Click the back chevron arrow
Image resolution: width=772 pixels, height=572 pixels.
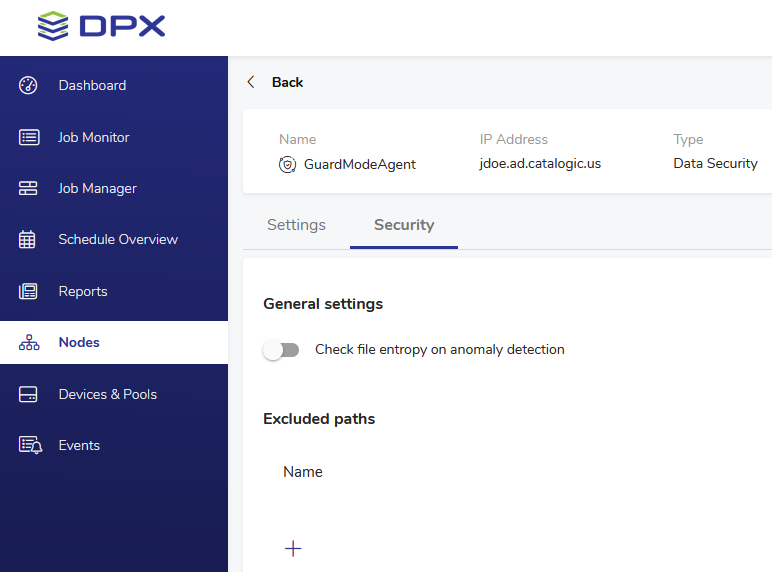251,82
